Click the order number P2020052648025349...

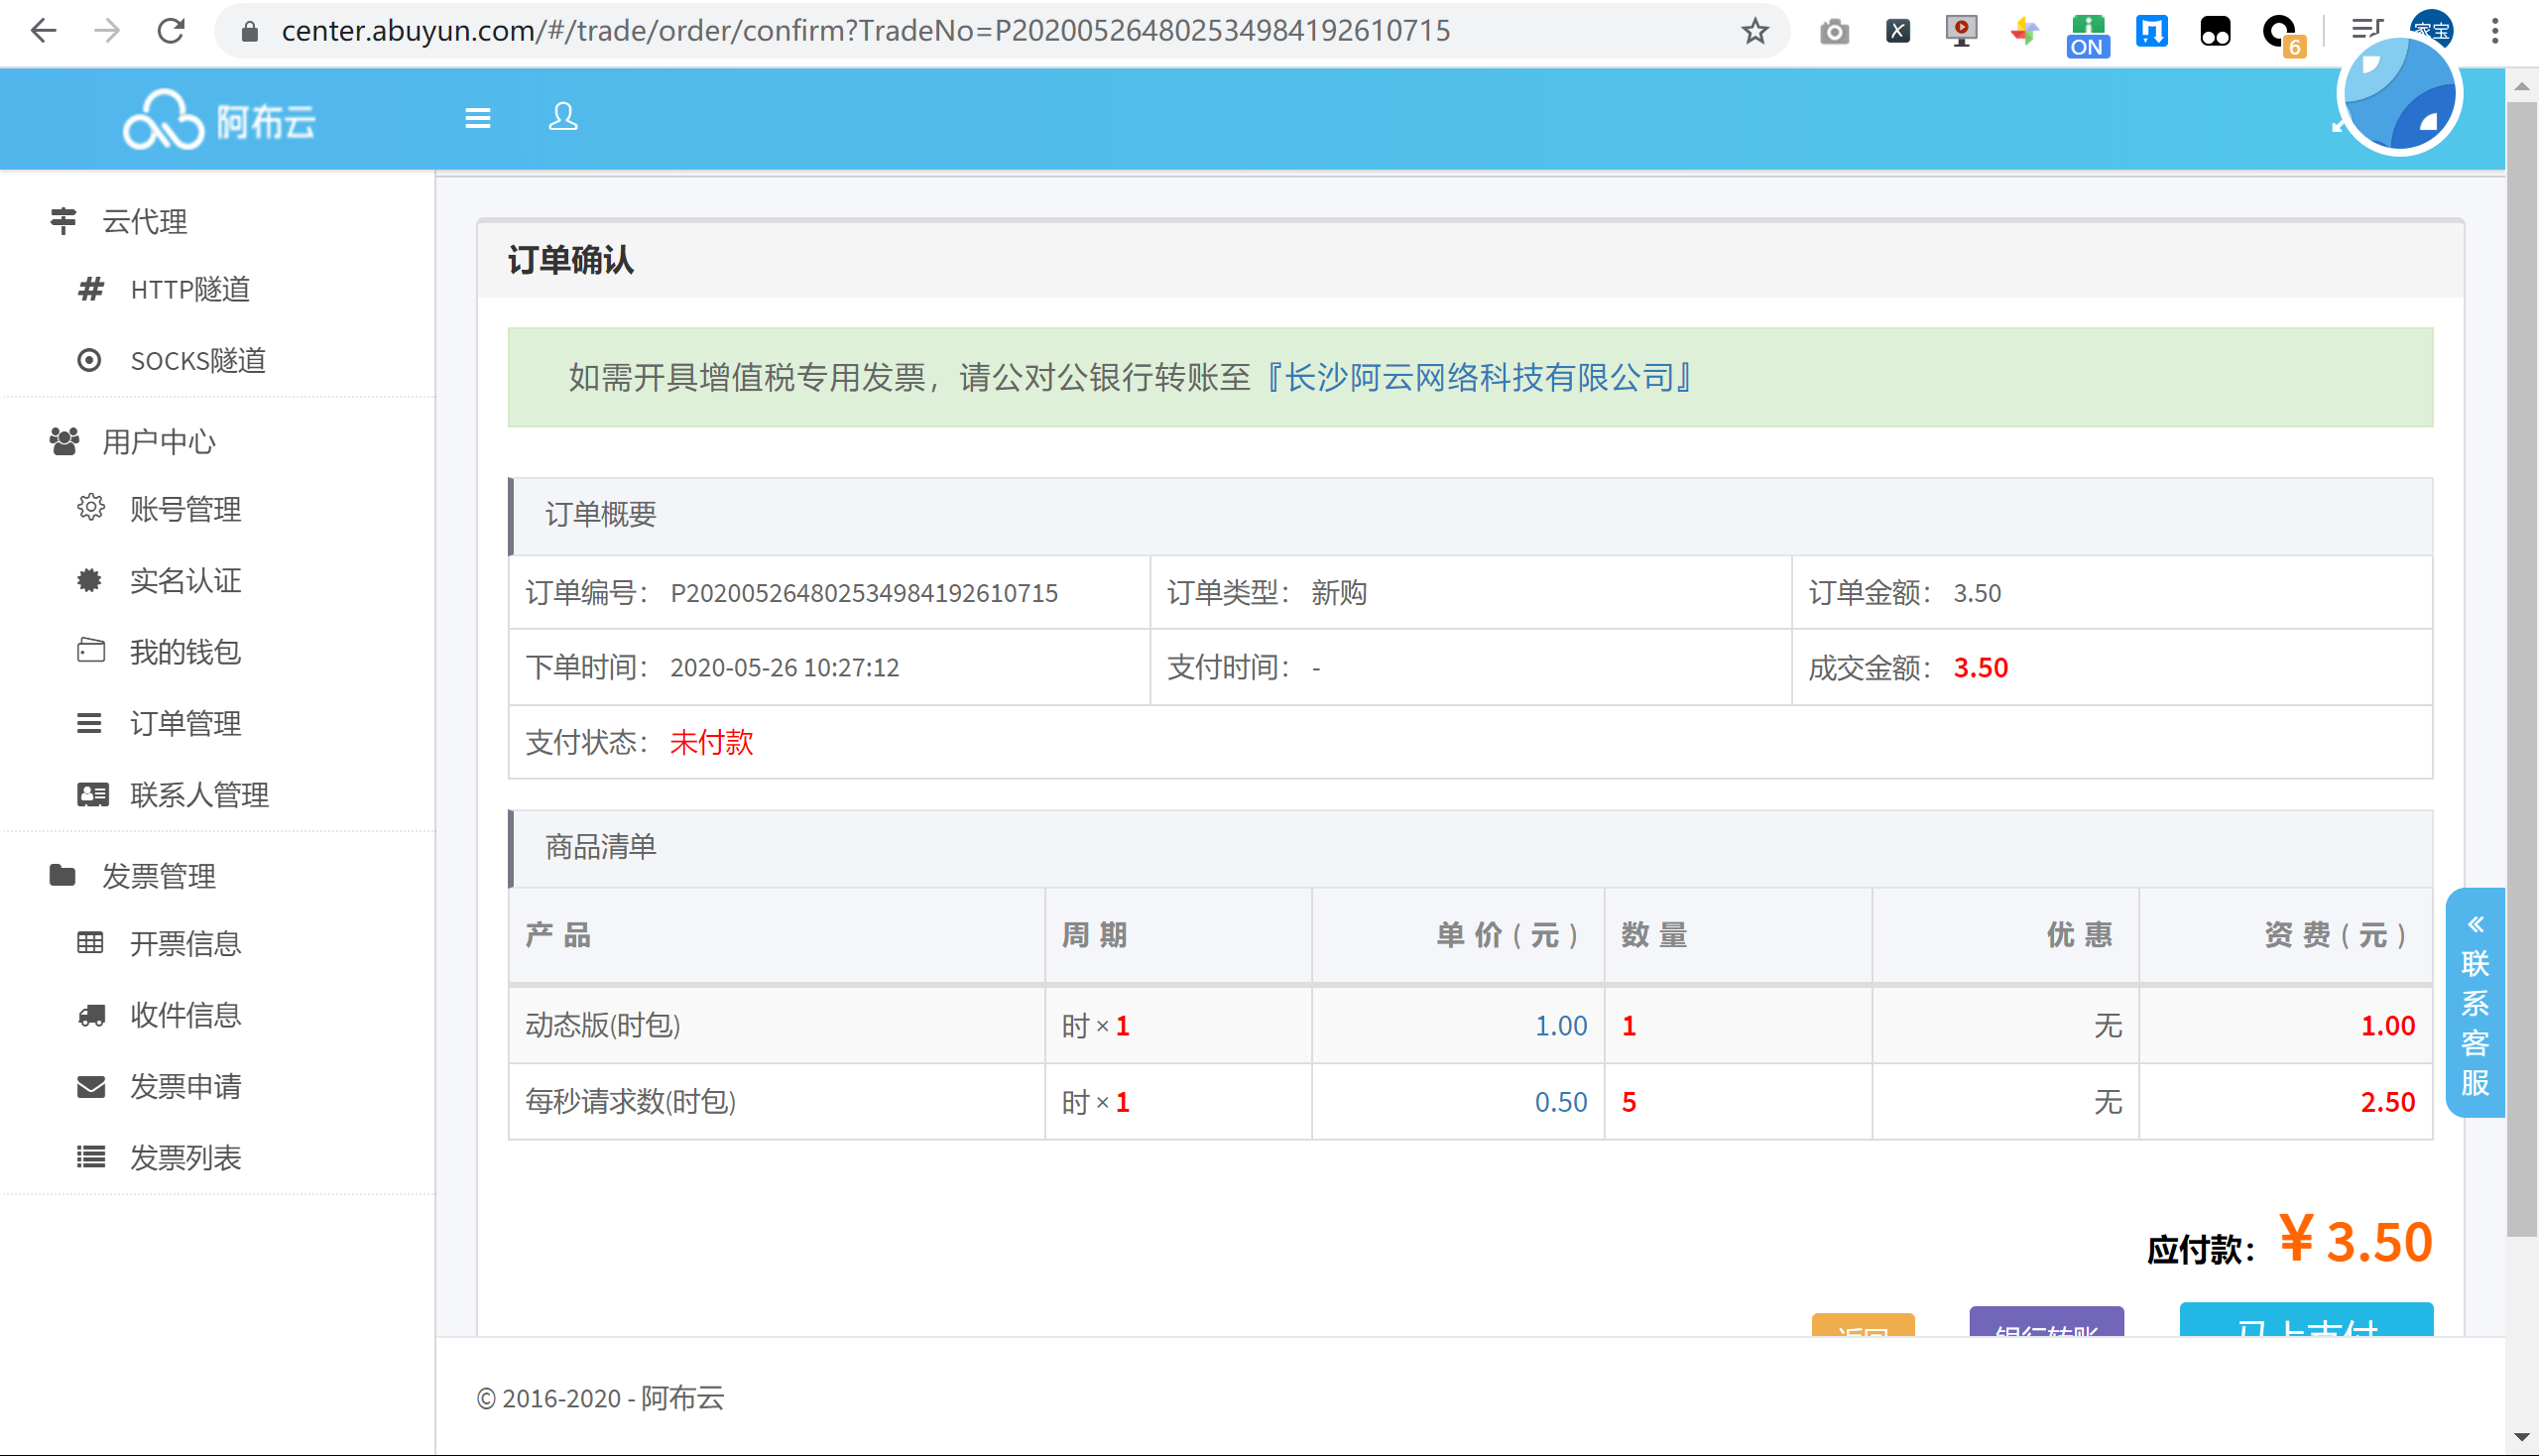pyautogui.click(x=864, y=593)
